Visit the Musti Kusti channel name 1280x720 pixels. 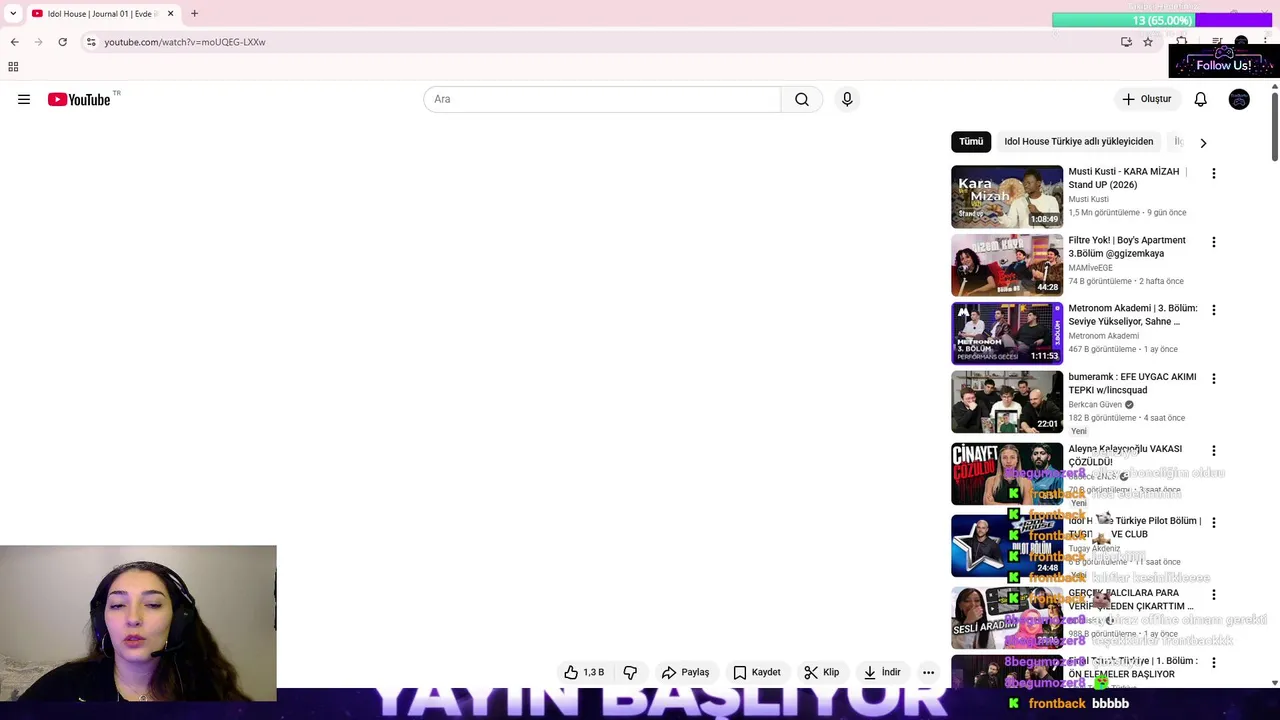(x=1088, y=199)
